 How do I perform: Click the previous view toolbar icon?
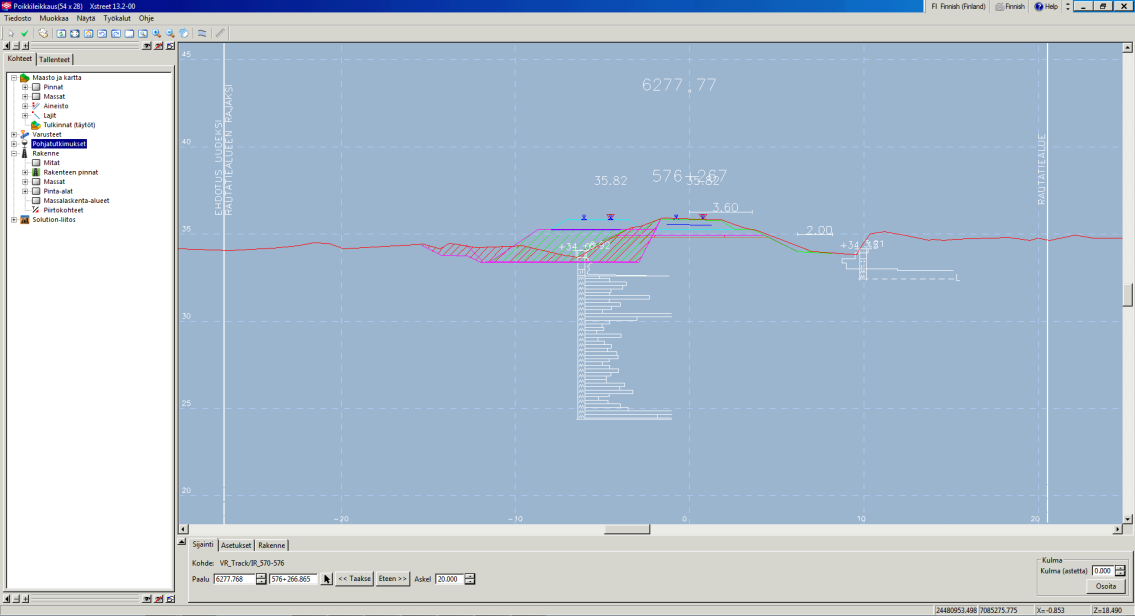[102, 33]
